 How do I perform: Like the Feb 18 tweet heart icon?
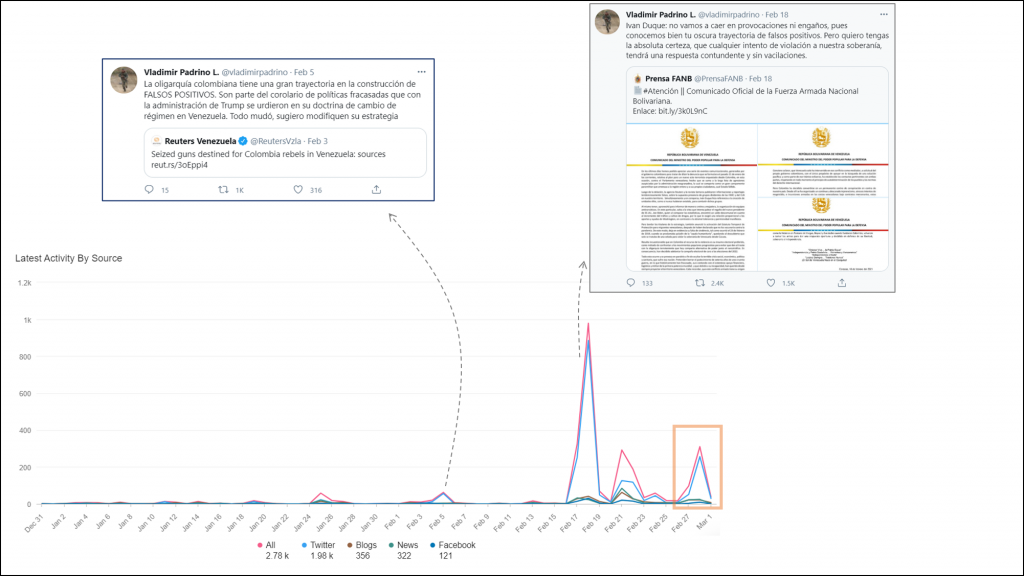[771, 283]
